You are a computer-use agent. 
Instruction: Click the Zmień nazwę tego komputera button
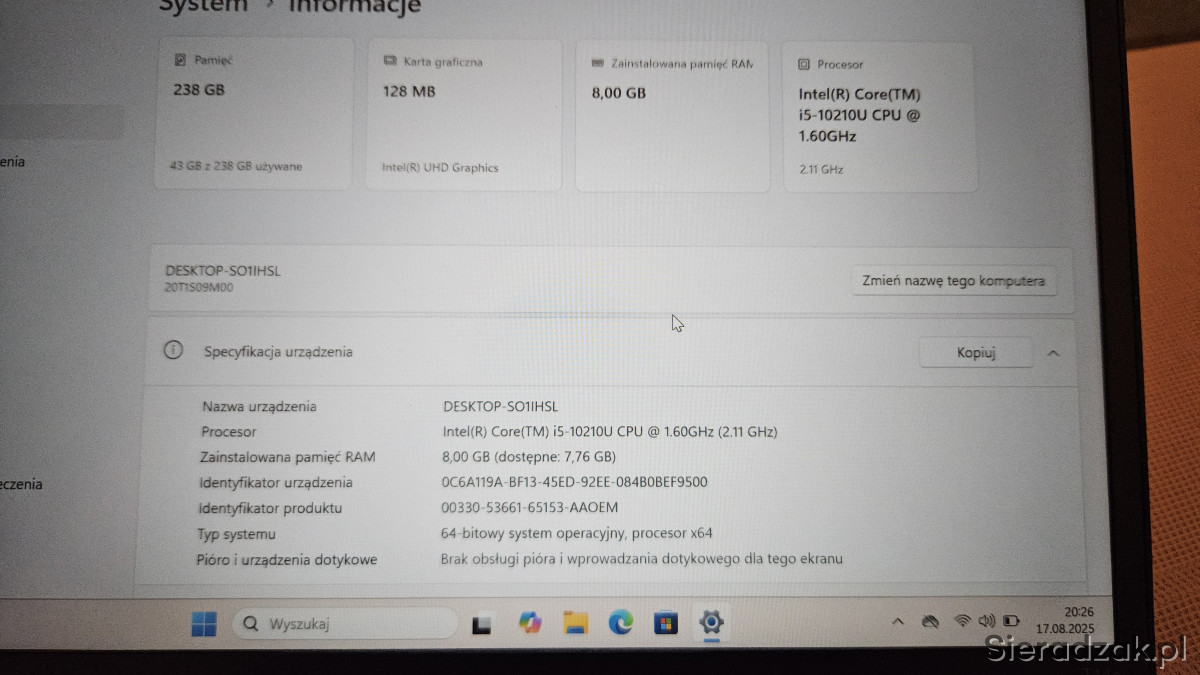point(953,281)
